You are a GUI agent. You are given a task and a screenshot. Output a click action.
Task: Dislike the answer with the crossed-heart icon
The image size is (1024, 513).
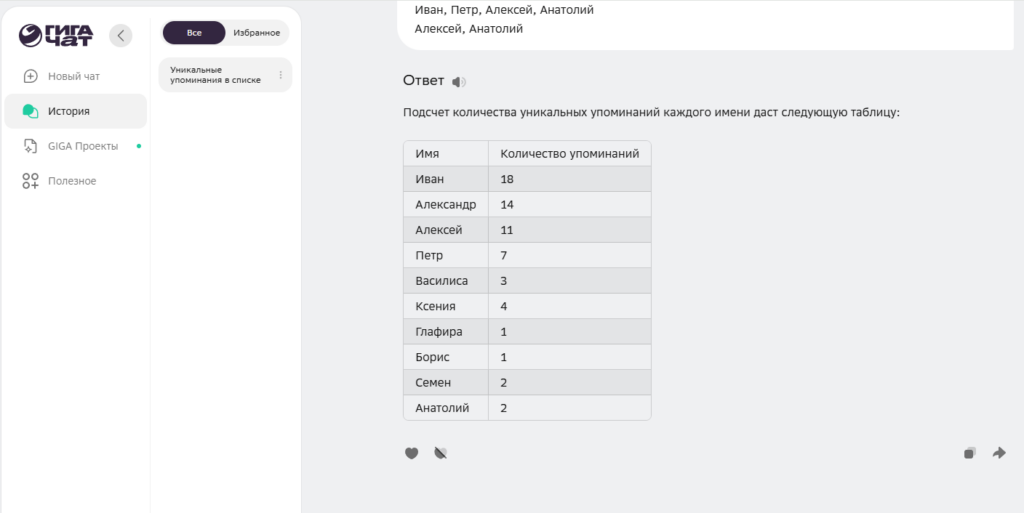440,453
